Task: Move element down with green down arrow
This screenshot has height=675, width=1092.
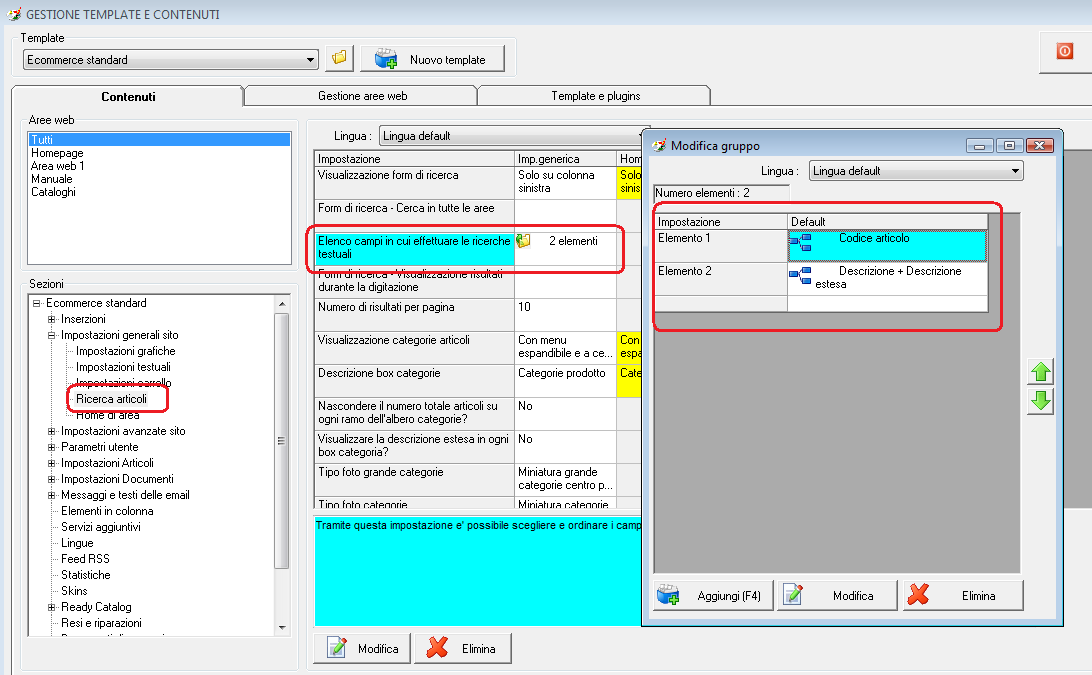Action: (x=1040, y=402)
